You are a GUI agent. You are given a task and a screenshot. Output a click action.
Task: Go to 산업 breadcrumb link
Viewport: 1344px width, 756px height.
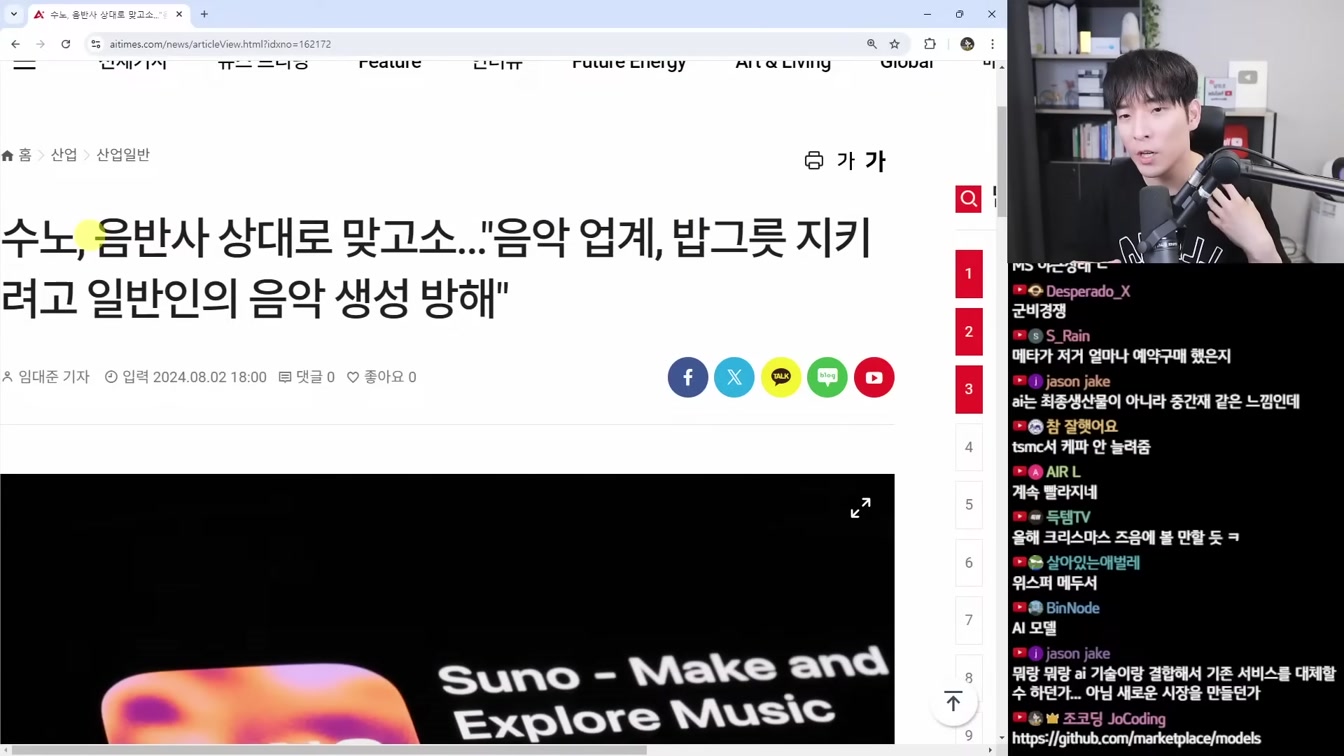(64, 155)
